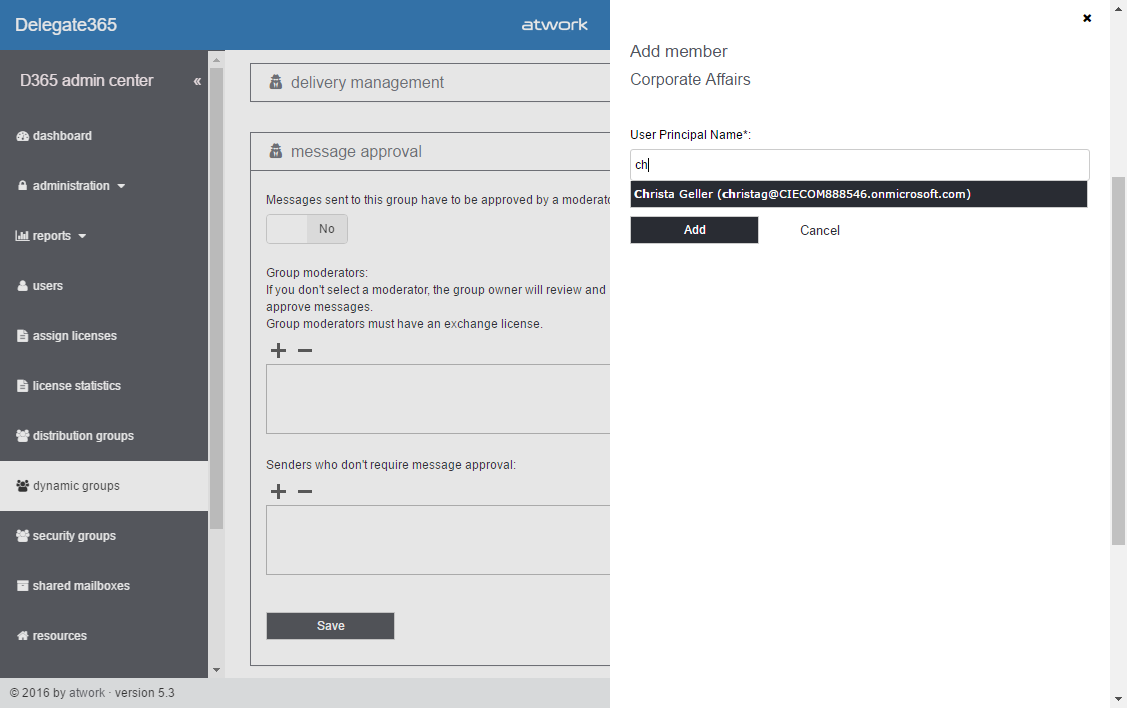Remove approval-exempt sender with minus icon

305,491
